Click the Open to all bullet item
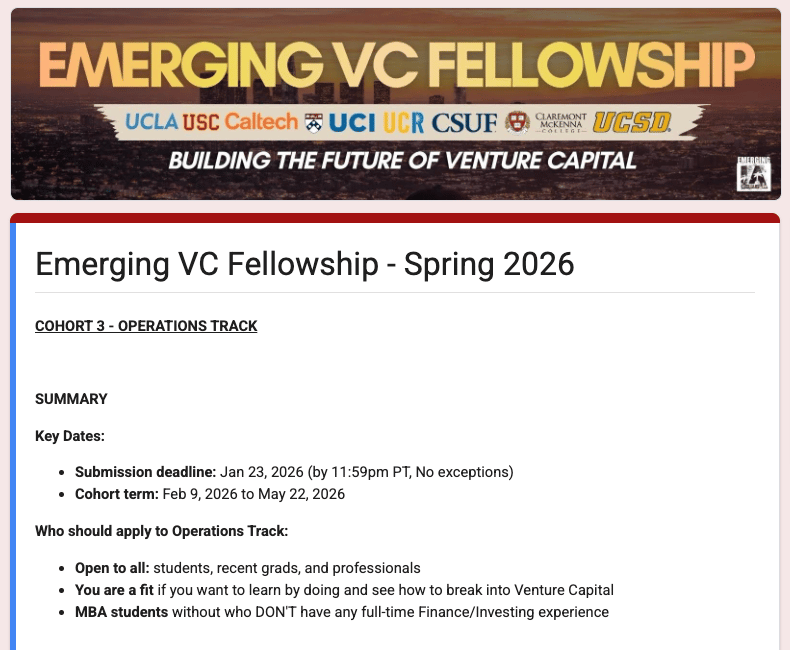This screenshot has width=790, height=650. click(x=248, y=568)
